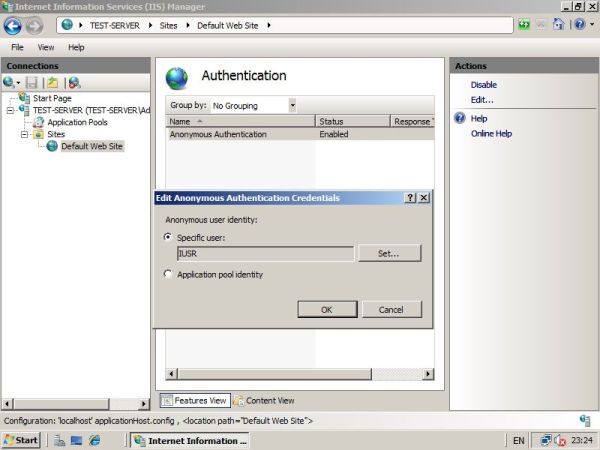Image resolution: width=600 pixels, height=450 pixels.
Task: Click the Response Type column header
Action: coord(412,121)
